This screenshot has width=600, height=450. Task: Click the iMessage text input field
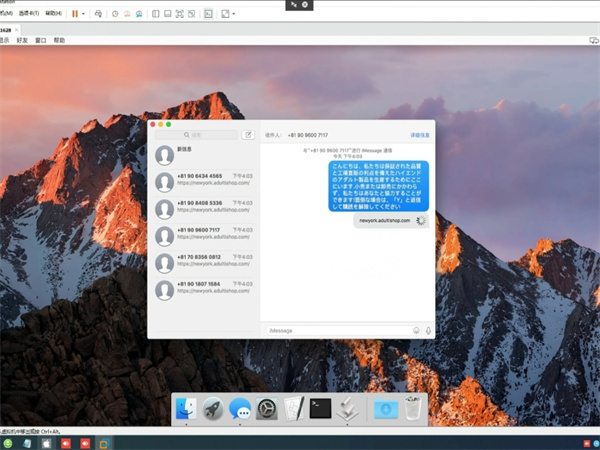[x=335, y=330]
